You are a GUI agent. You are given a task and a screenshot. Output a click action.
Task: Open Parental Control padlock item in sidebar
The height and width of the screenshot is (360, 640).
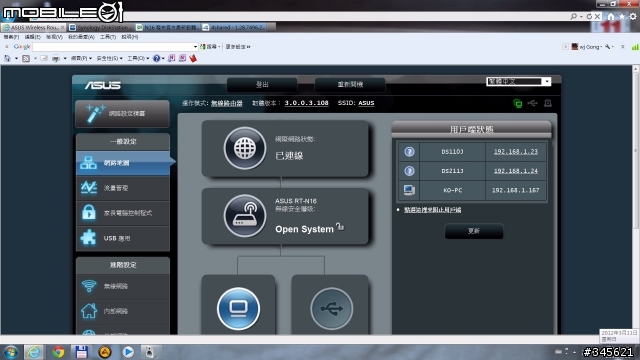pos(122,213)
